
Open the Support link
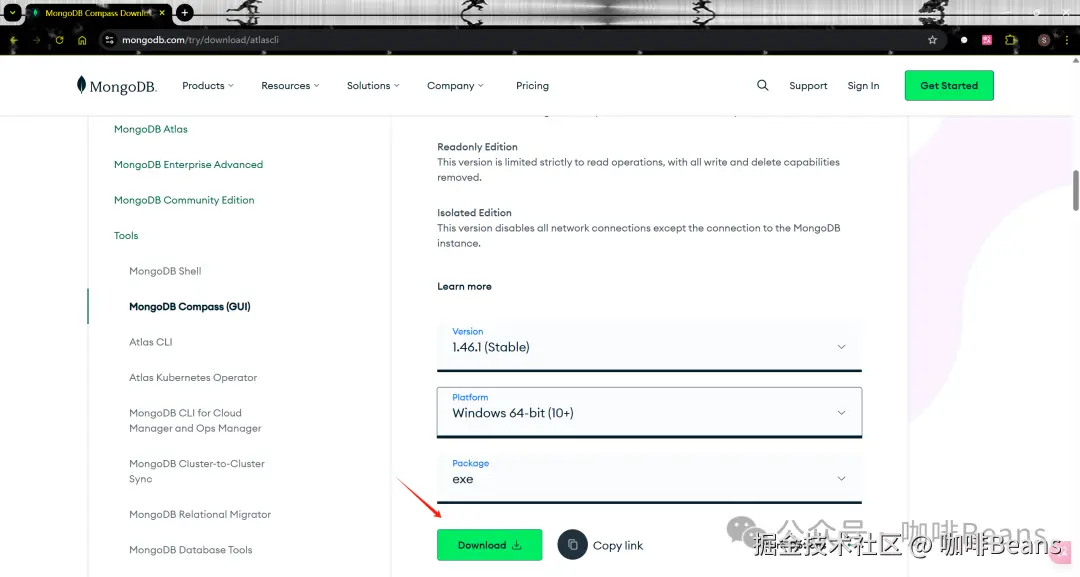coord(808,85)
